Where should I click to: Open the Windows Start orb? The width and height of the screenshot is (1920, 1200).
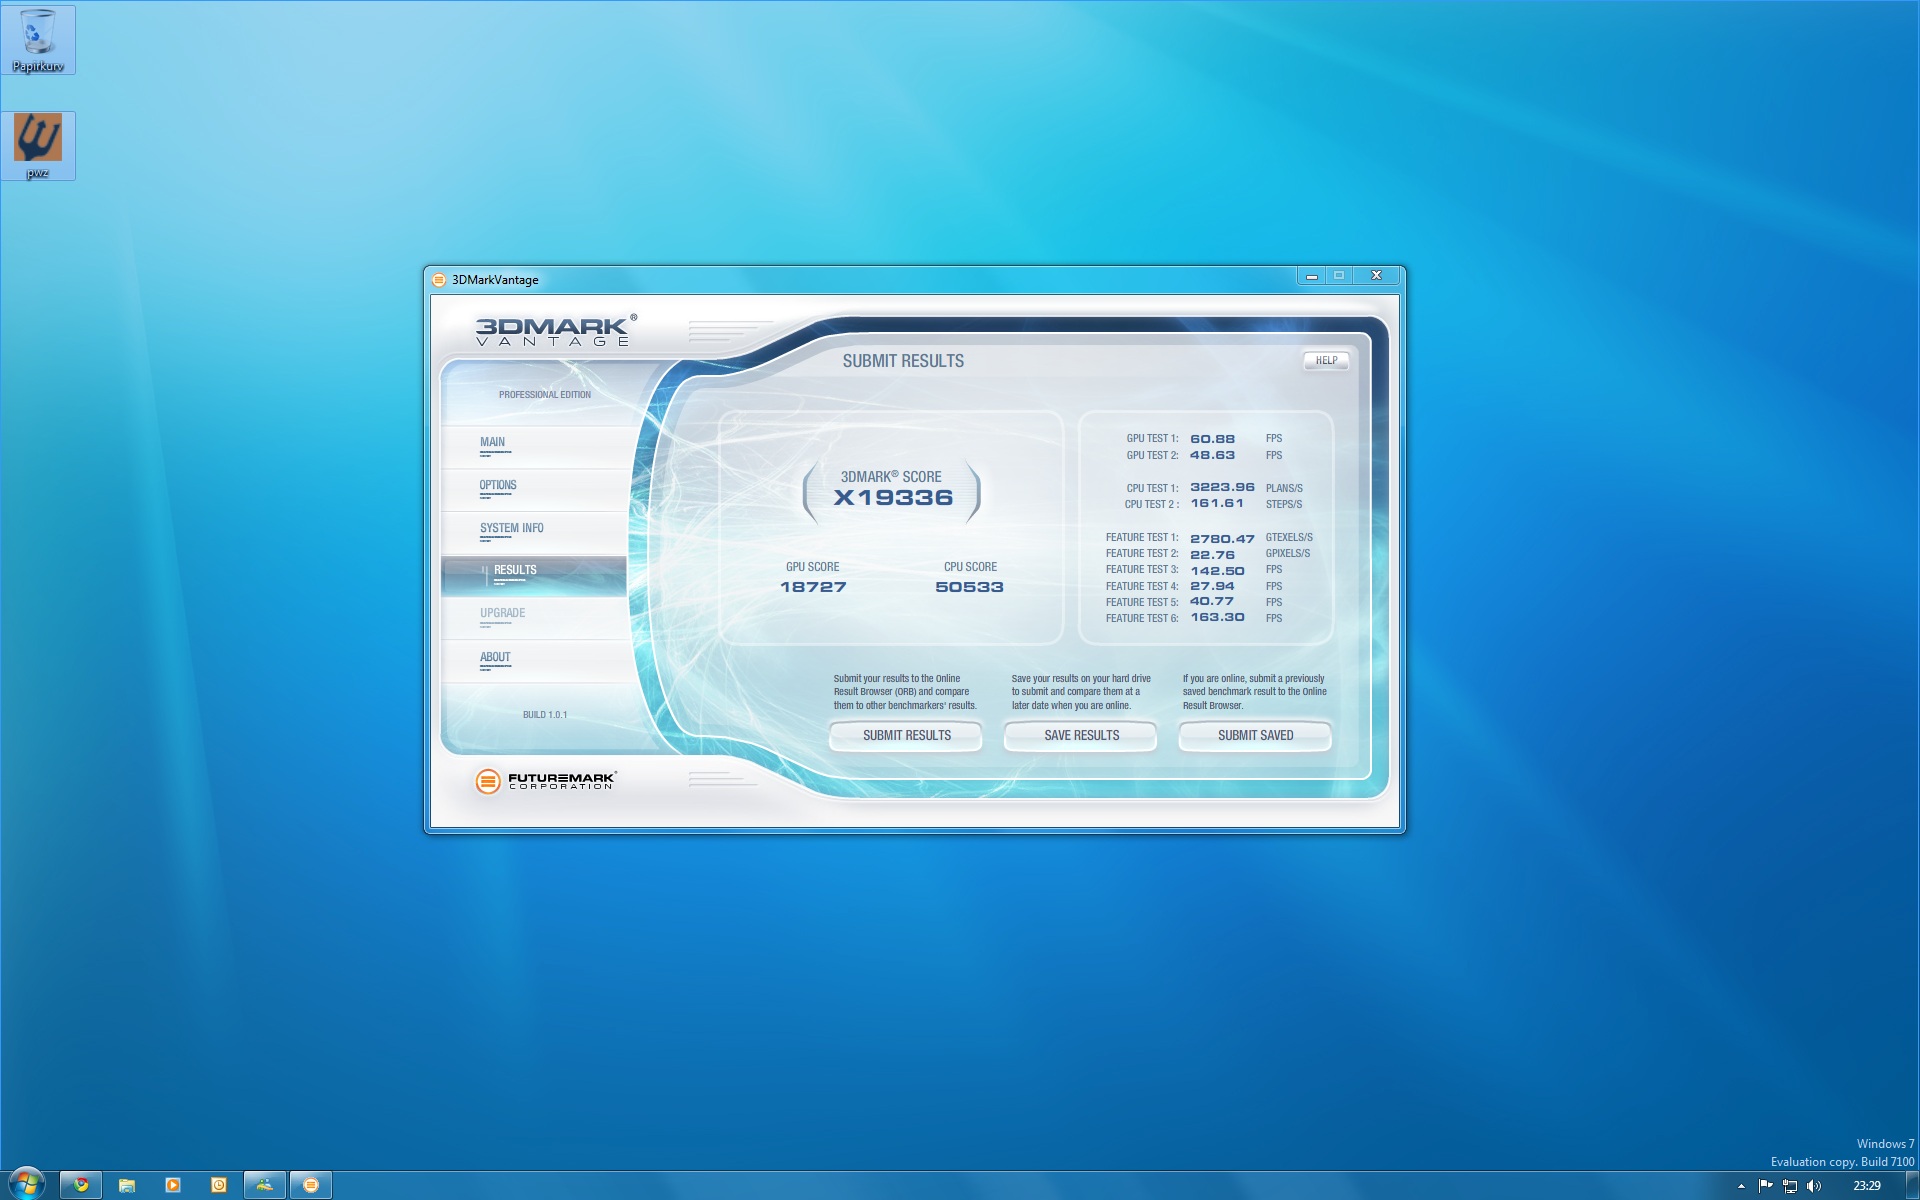click(x=26, y=1184)
